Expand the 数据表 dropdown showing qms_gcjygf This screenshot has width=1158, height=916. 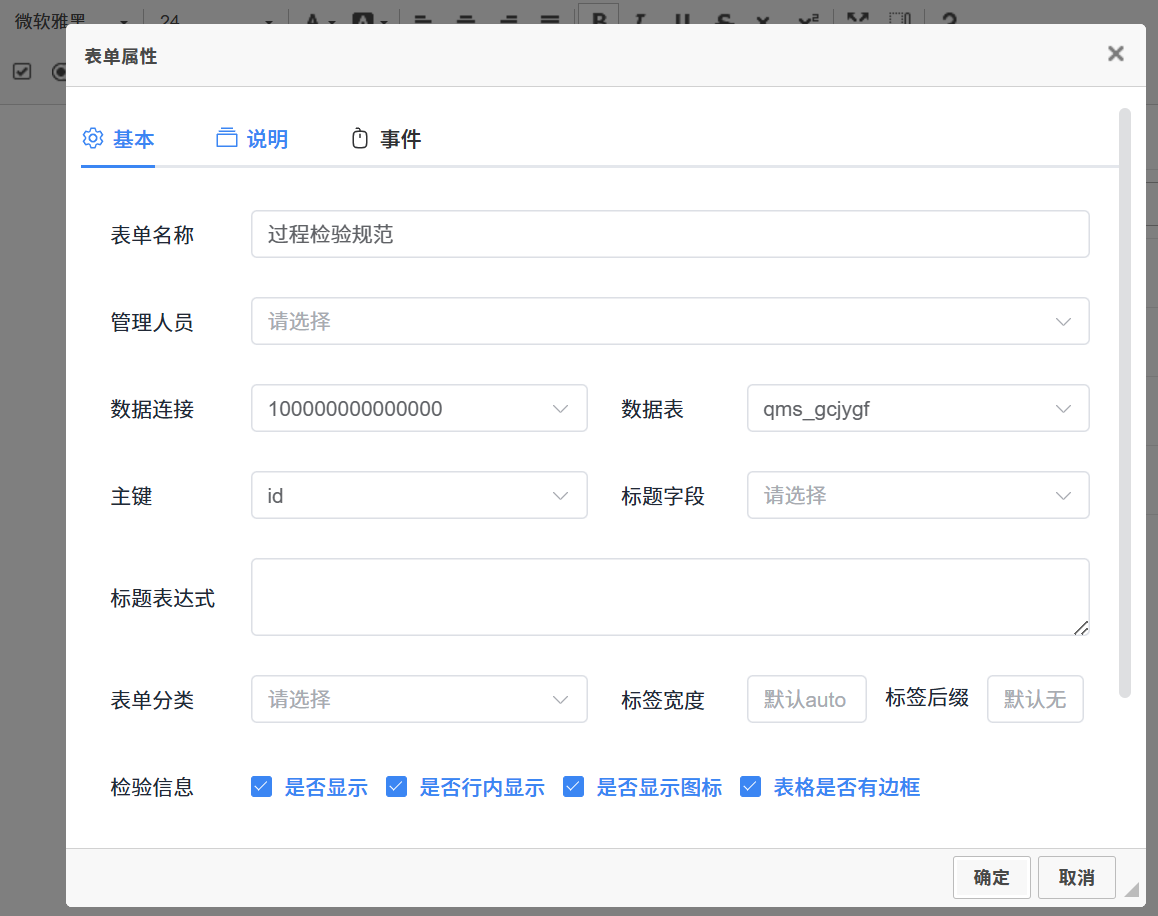click(x=917, y=409)
